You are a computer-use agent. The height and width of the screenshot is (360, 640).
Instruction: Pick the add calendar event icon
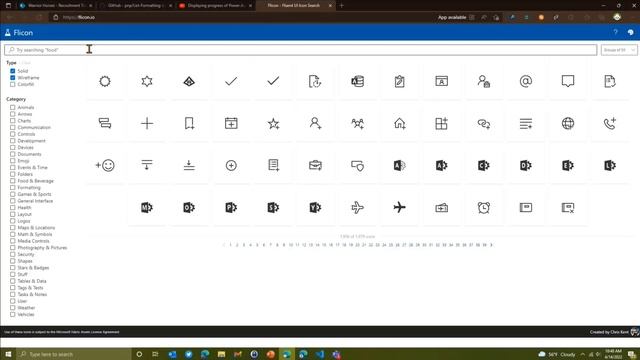click(231, 123)
